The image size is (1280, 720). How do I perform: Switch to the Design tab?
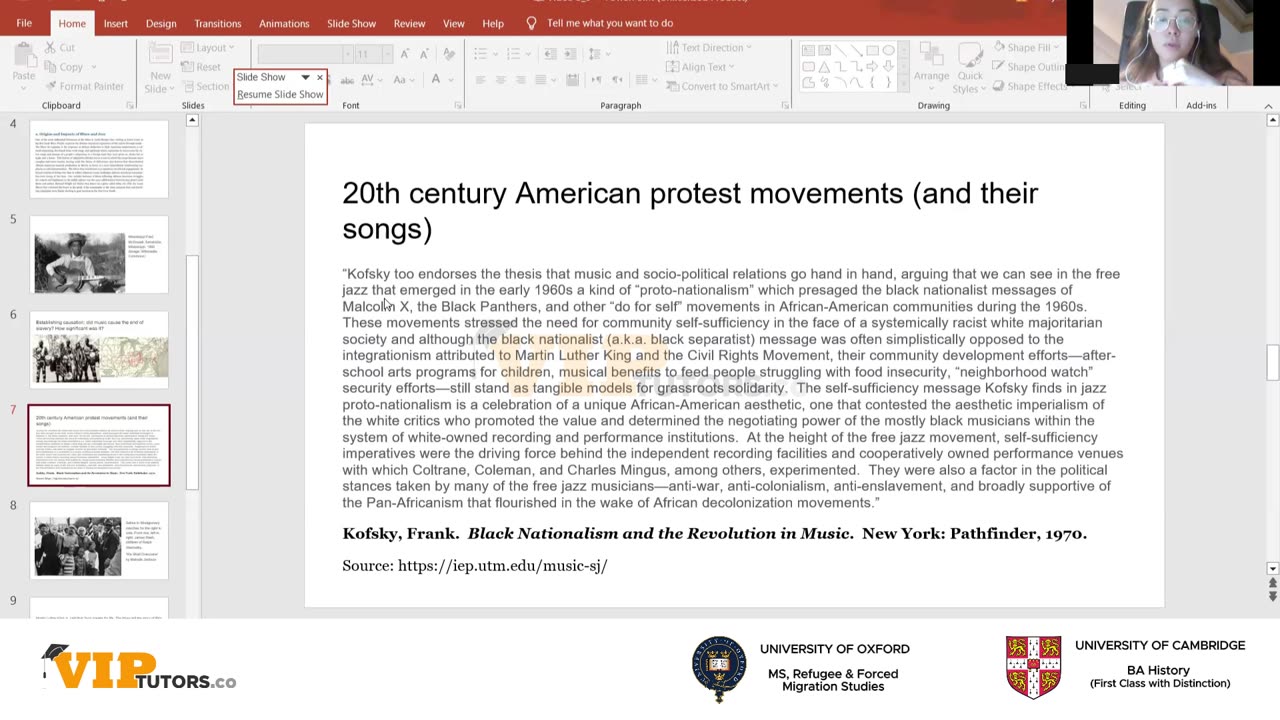(161, 23)
